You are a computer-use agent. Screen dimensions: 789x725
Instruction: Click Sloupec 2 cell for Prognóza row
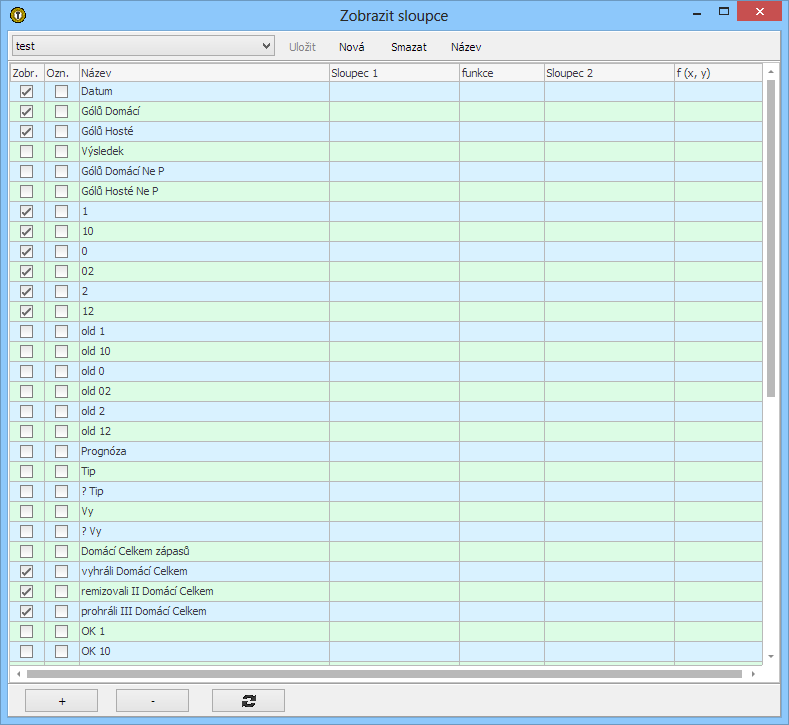pos(609,451)
